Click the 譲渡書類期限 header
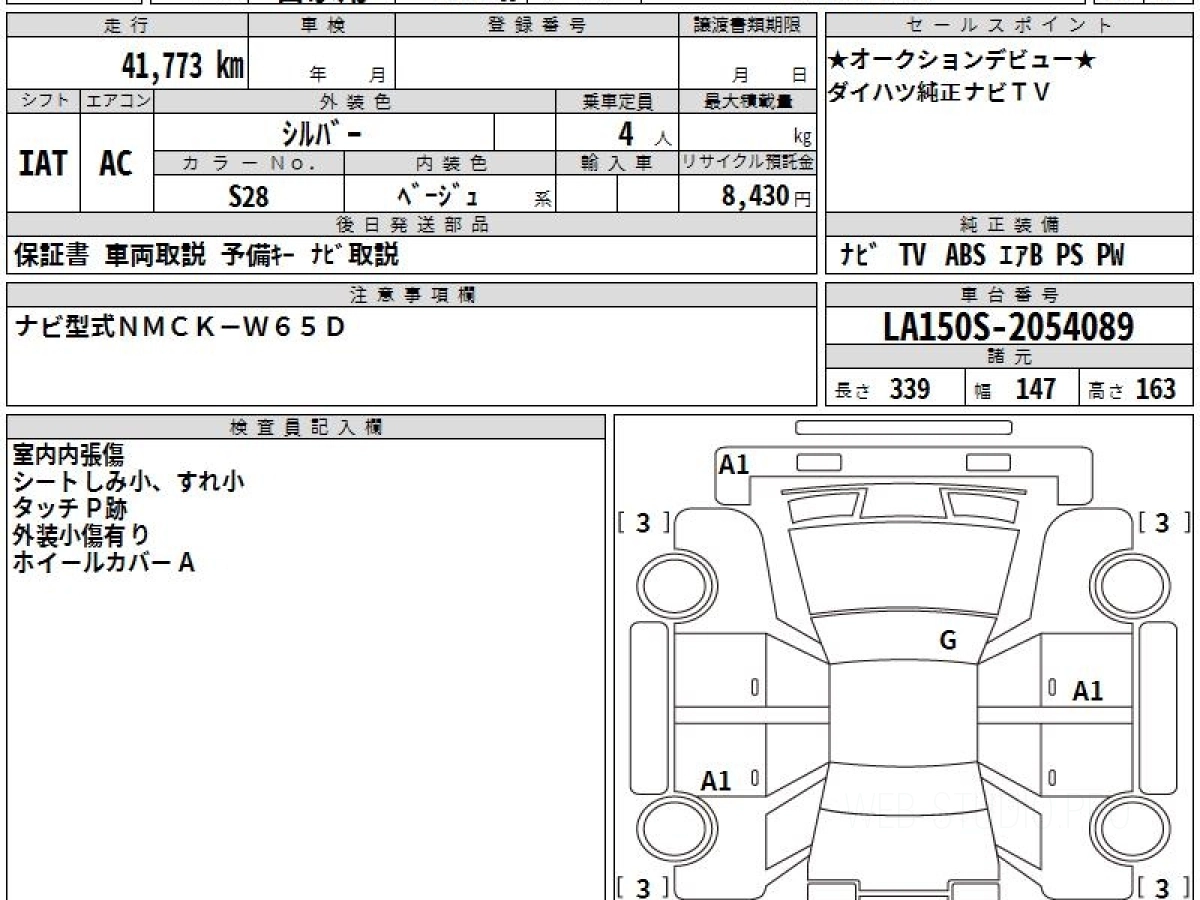Screen dimensions: 1200x900 [x=747, y=26]
